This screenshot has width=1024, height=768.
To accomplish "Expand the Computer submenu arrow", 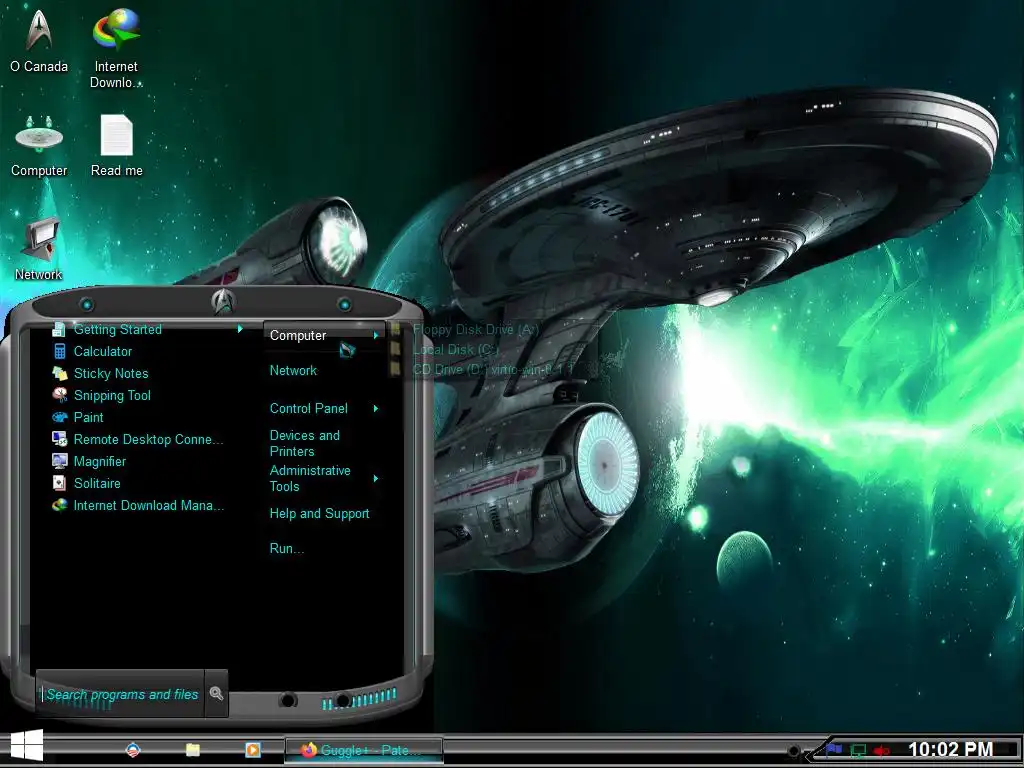I will pyautogui.click(x=376, y=335).
